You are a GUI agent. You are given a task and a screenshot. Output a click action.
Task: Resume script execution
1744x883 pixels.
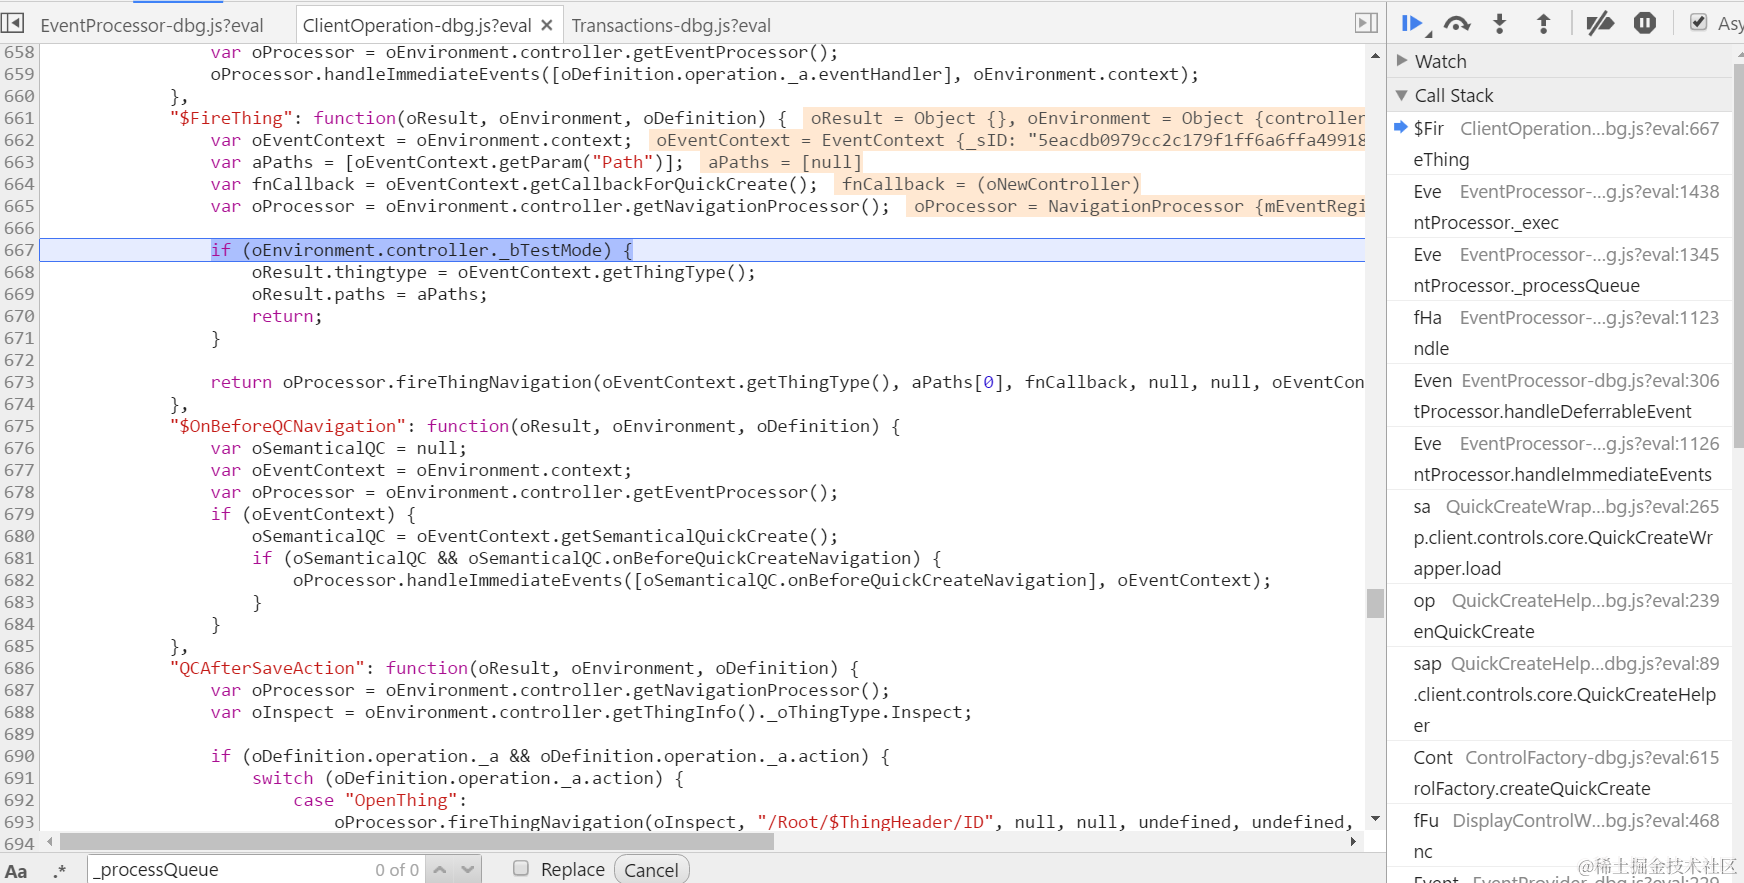pos(1413,24)
